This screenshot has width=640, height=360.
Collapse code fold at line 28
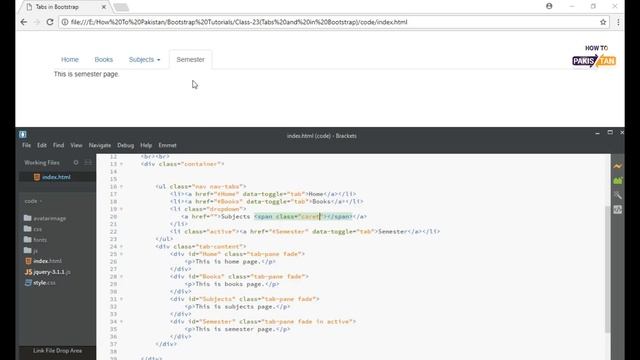[121, 276]
